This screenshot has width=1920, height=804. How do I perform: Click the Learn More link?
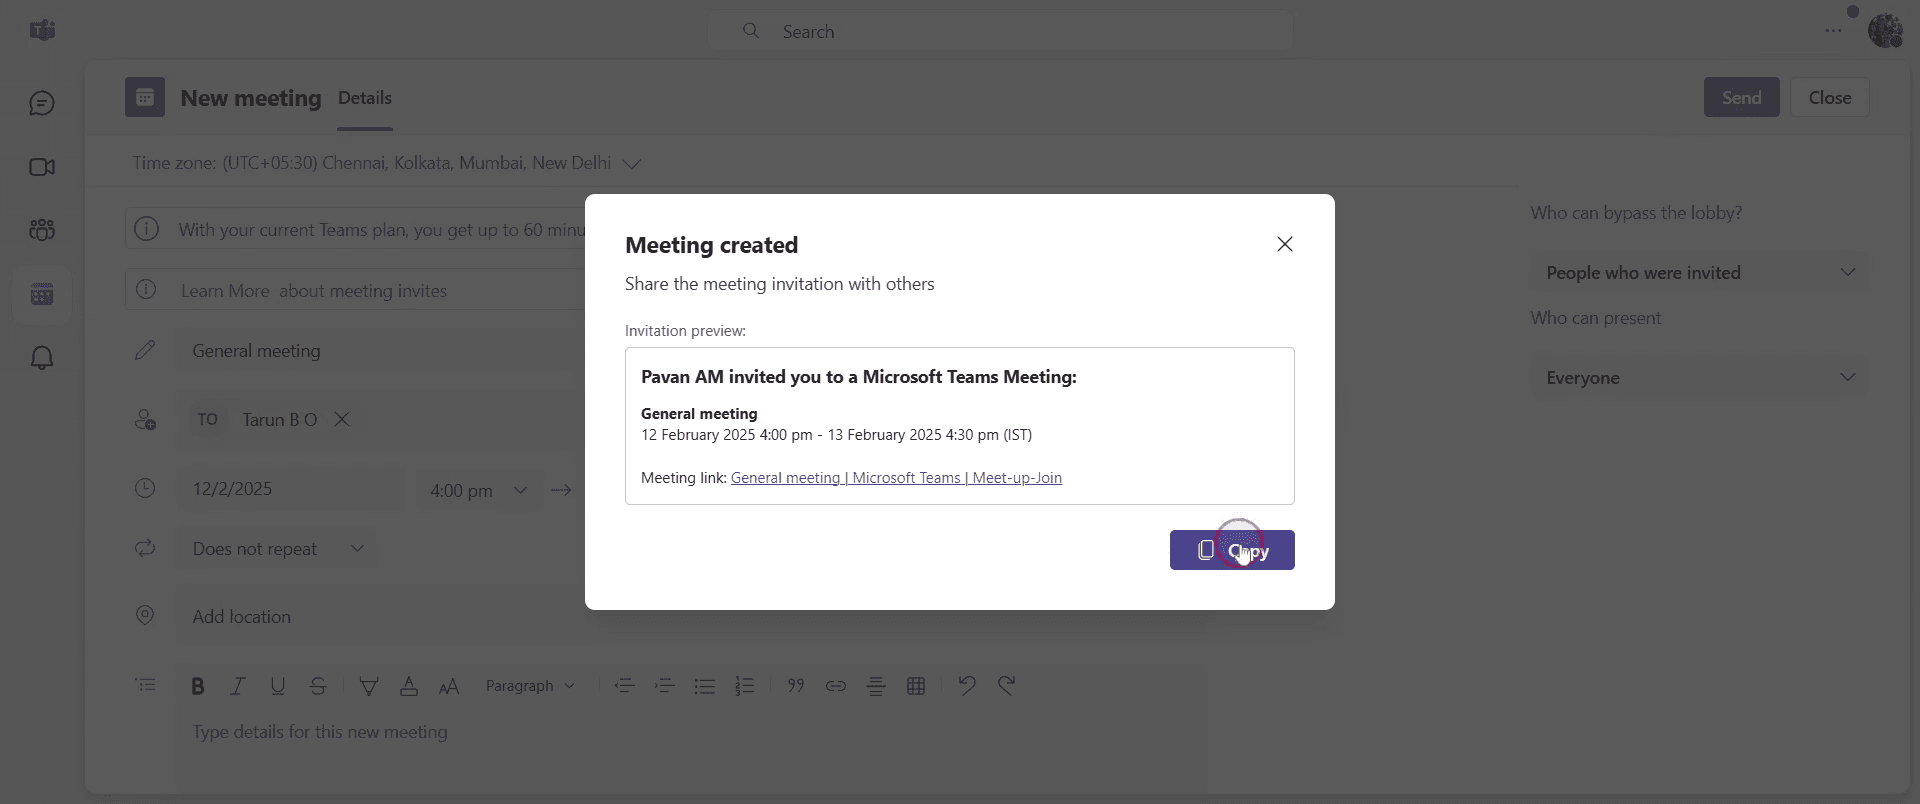tap(225, 291)
